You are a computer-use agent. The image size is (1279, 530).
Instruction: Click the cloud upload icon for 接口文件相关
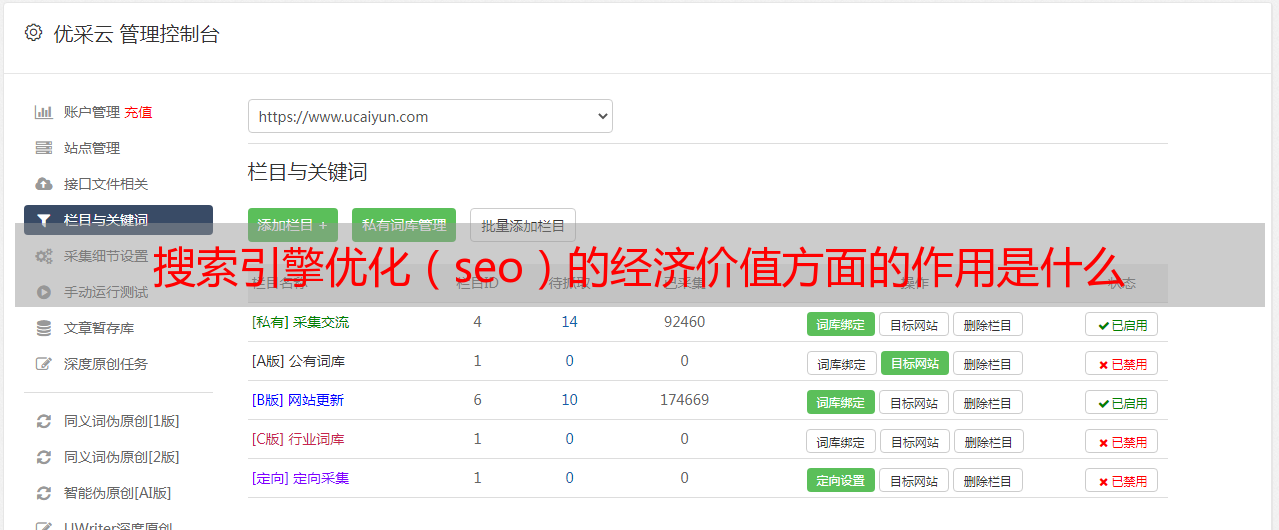pyautogui.click(x=44, y=184)
